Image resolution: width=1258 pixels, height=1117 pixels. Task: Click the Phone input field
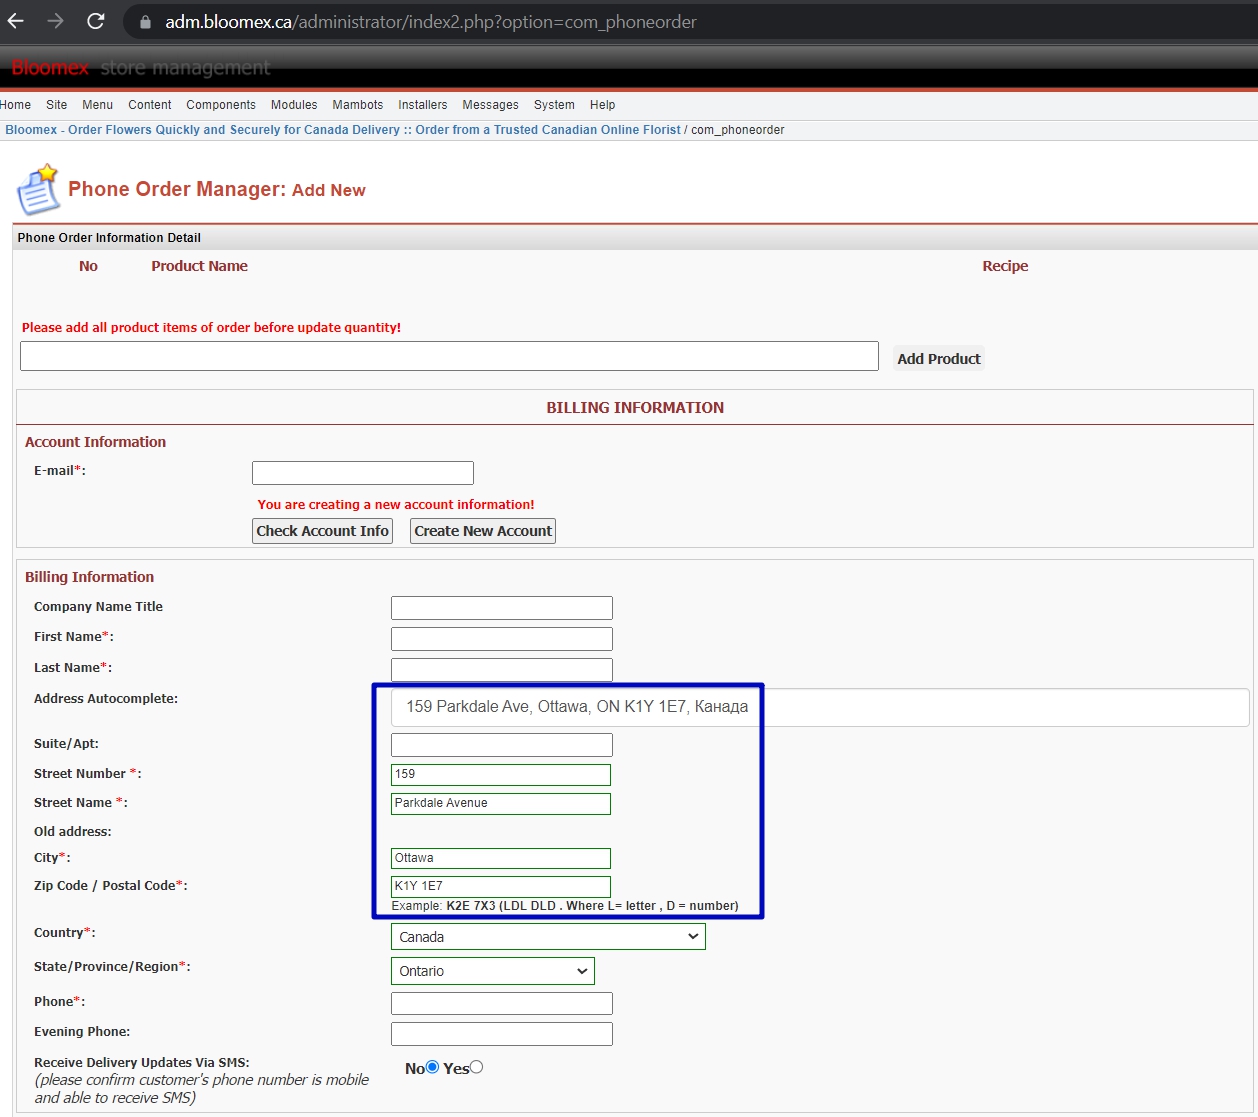(x=502, y=1004)
